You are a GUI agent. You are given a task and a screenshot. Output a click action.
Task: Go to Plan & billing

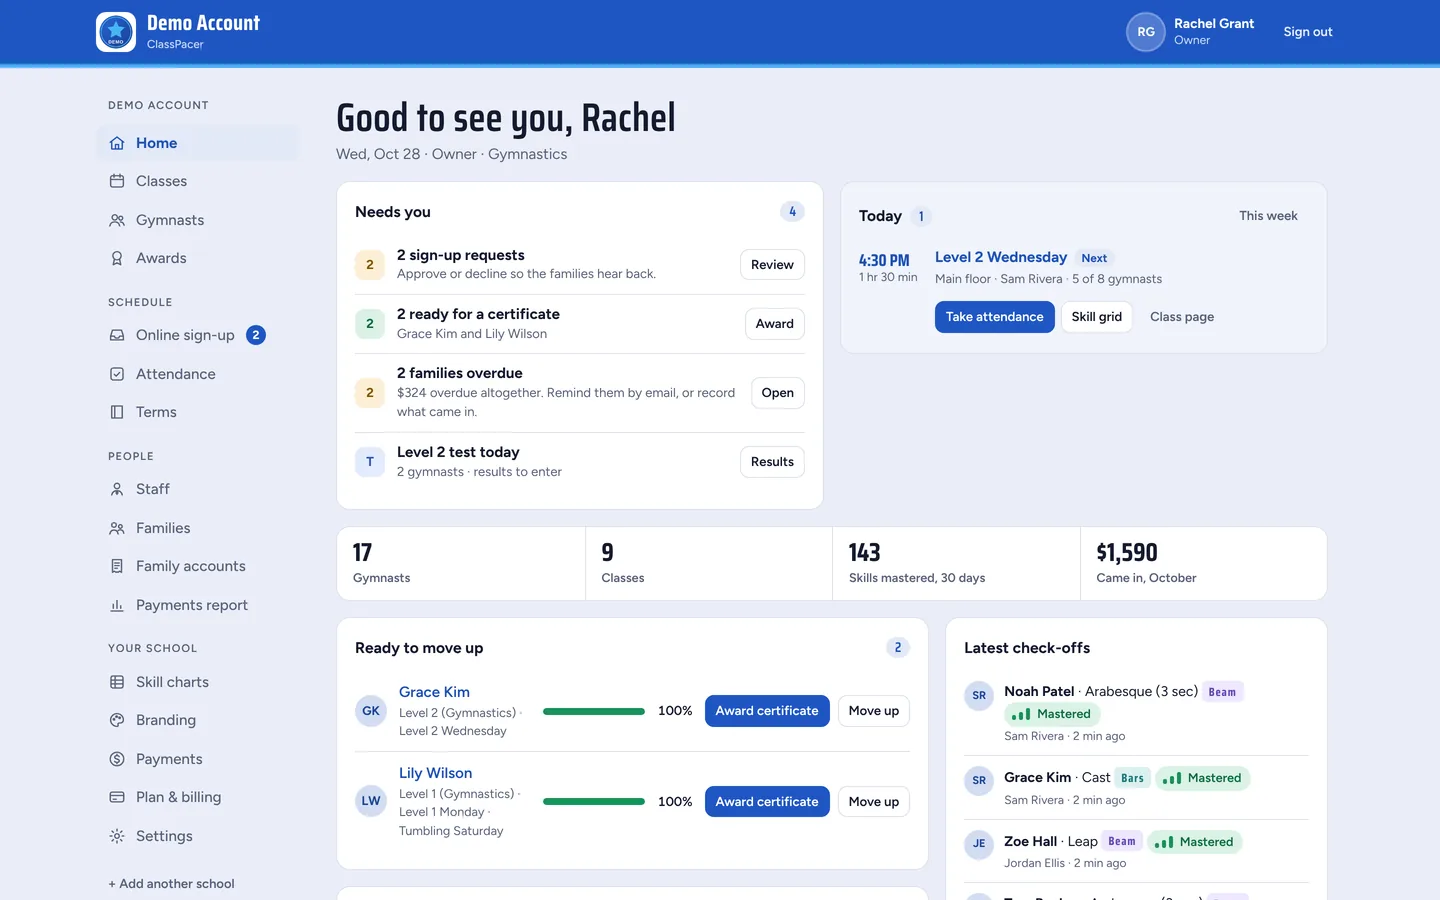(x=198, y=797)
